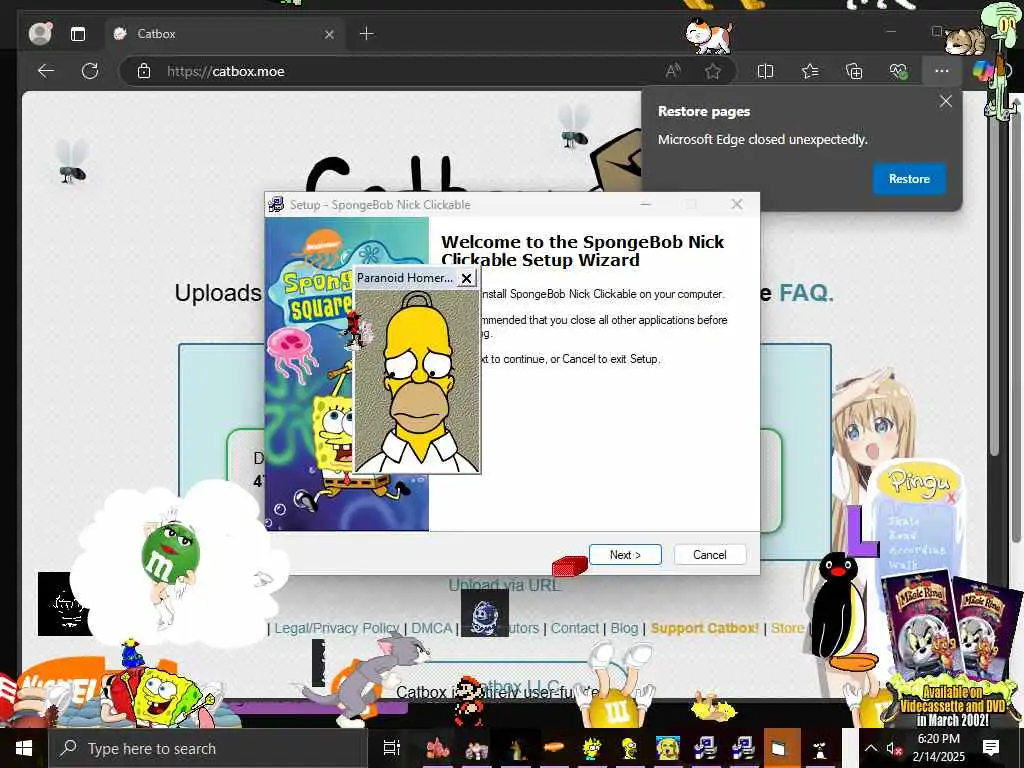Image resolution: width=1024 pixels, height=768 pixels.
Task: Refresh the catbox.moe page
Action: tap(89, 71)
